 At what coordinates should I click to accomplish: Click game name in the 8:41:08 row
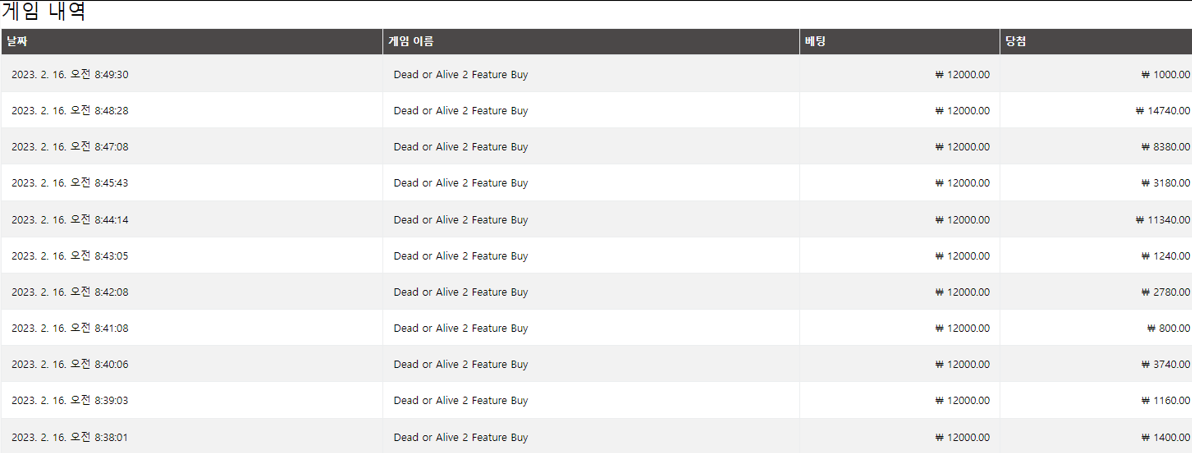coord(461,328)
